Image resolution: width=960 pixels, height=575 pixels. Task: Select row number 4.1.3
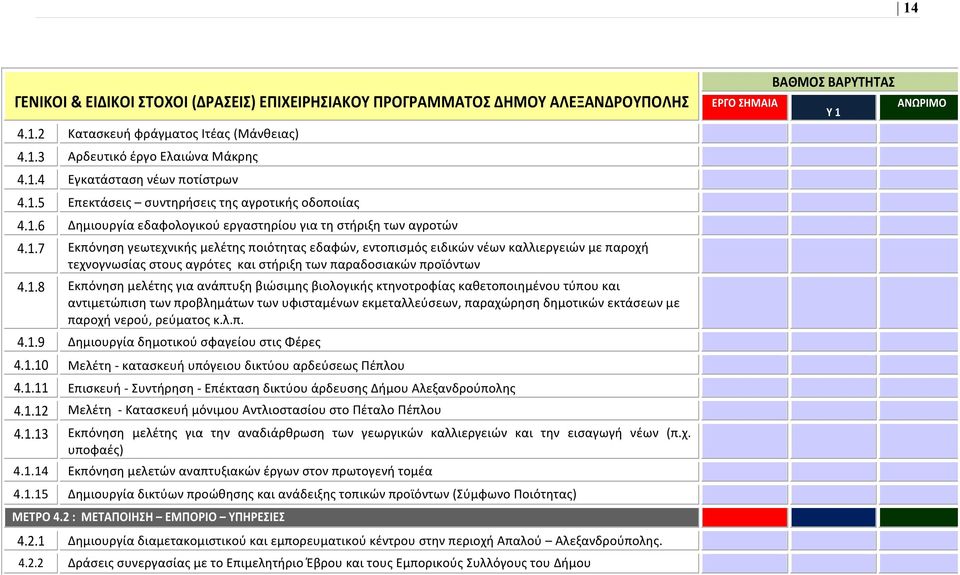[31, 157]
